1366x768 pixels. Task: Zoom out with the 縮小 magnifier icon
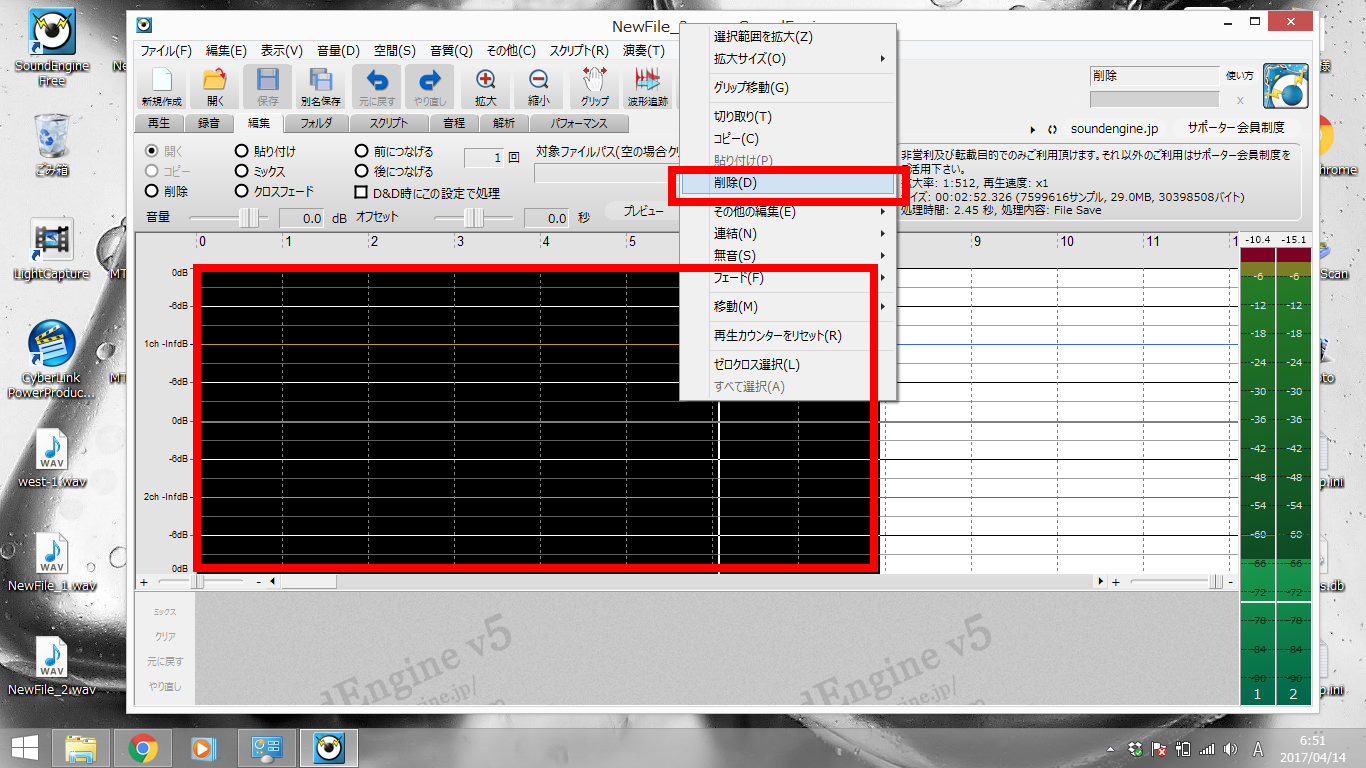click(539, 86)
